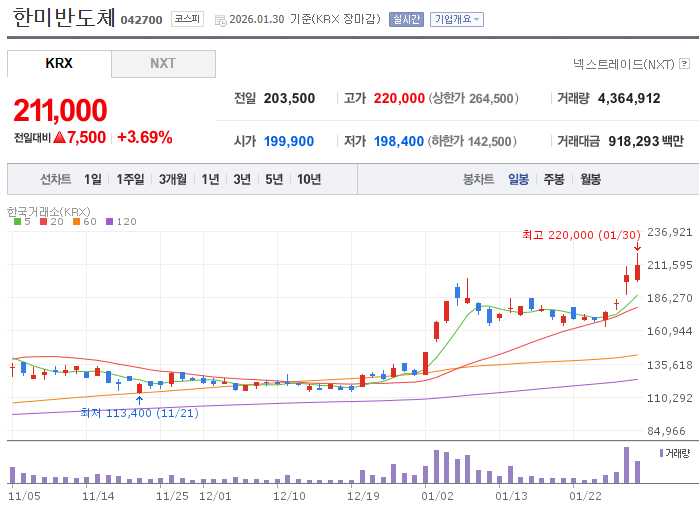The image size is (699, 506).
Task: Click the 236,921 price axis label
Action: tap(670, 232)
